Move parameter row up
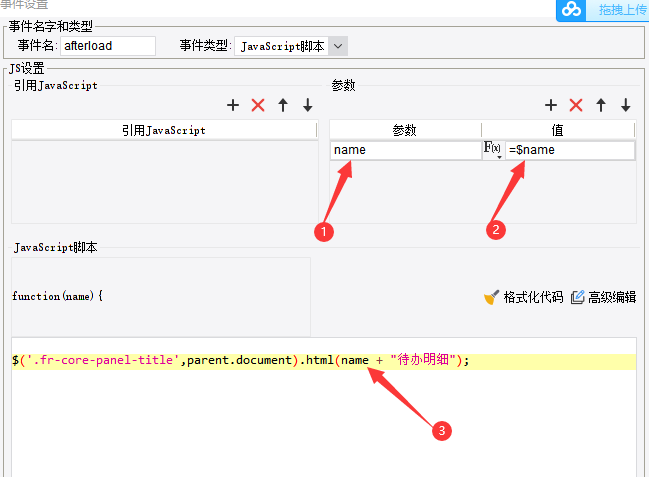Screen dimensions: 649x477 click(x=601, y=105)
